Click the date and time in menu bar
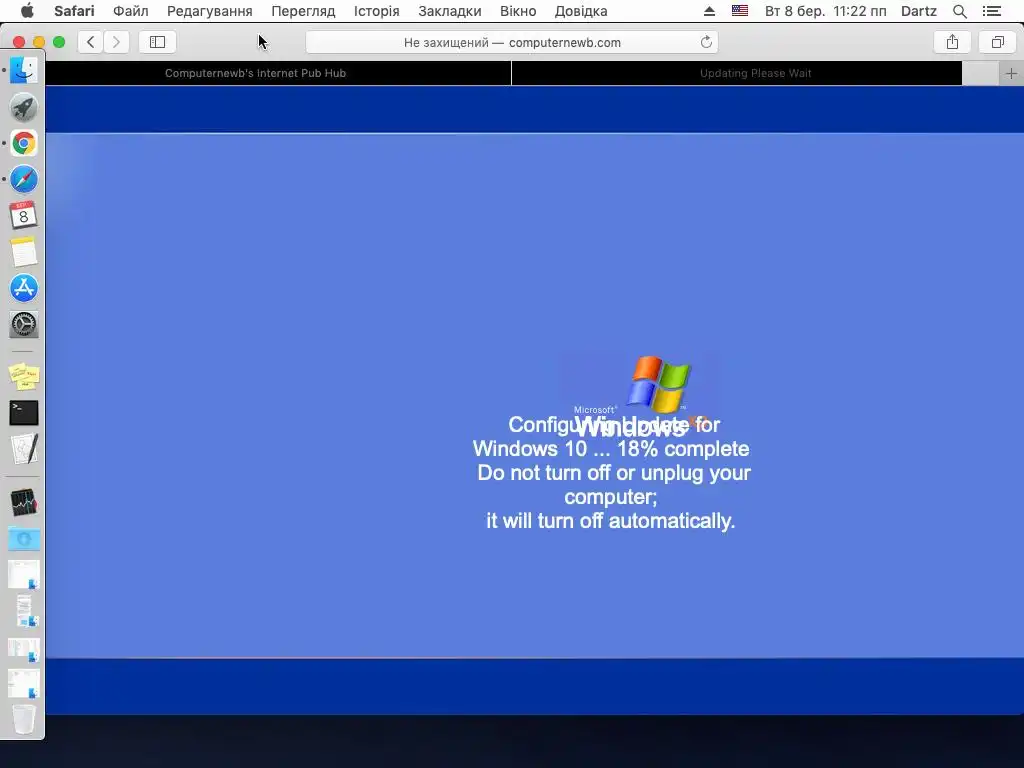The image size is (1024, 768). (x=825, y=11)
